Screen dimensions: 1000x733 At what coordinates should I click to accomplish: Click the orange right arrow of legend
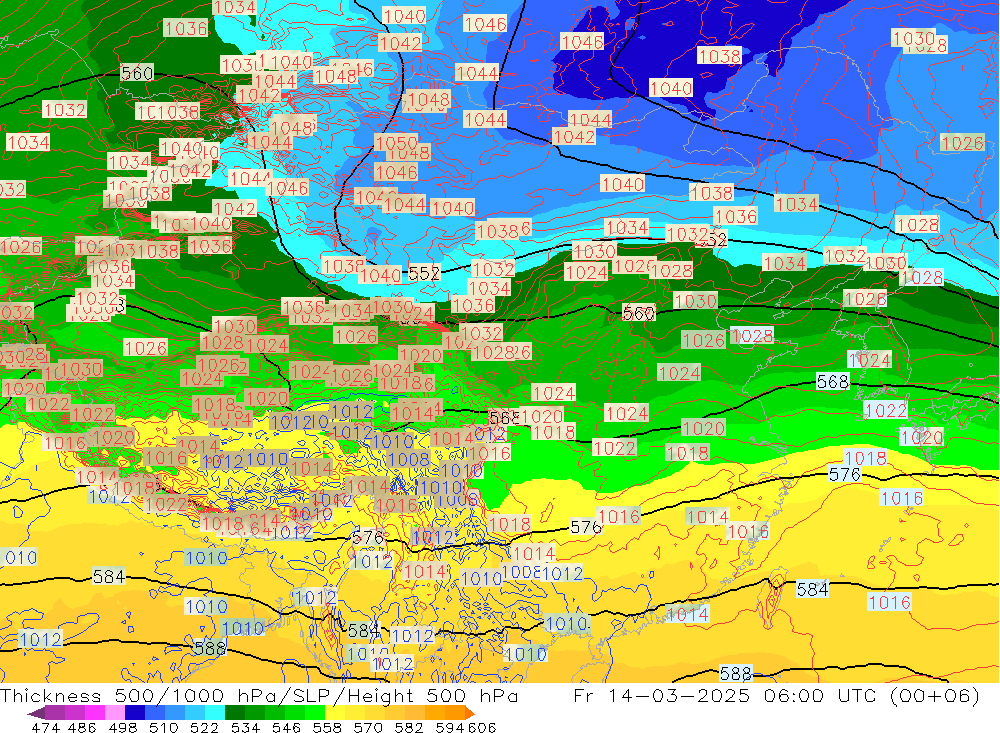469,713
